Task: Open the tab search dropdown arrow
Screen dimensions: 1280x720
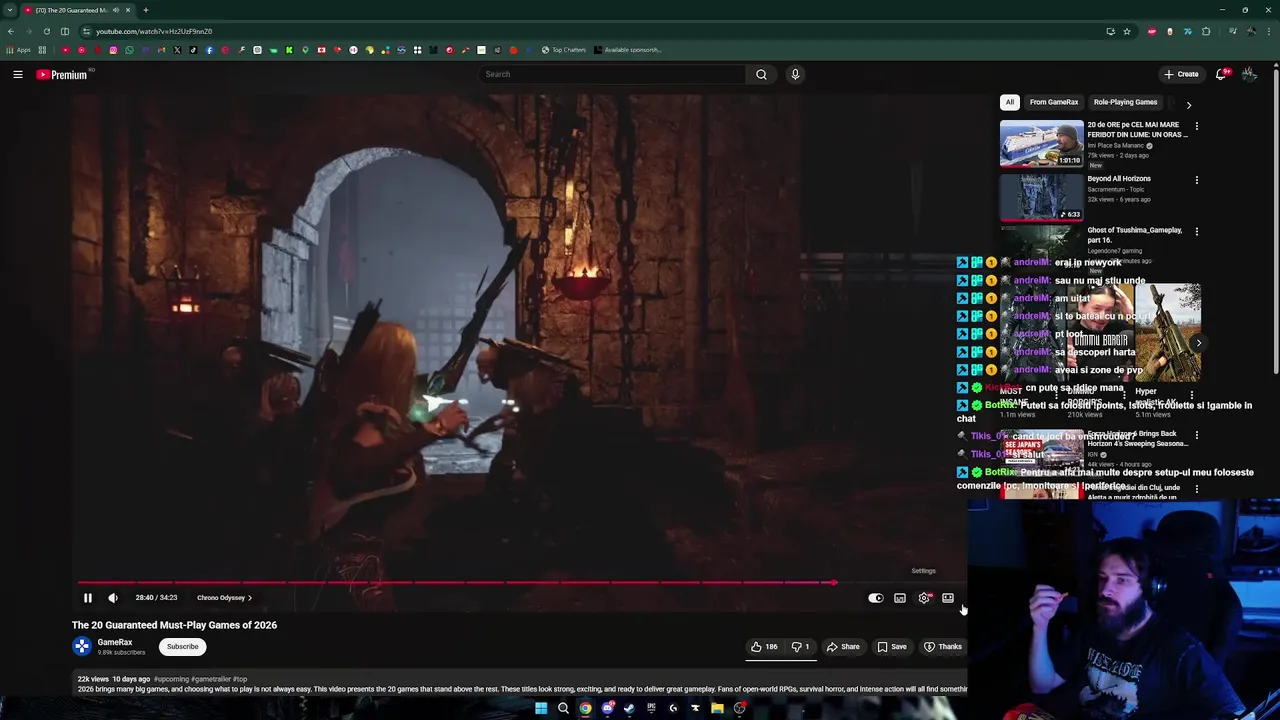Action: tap(10, 10)
